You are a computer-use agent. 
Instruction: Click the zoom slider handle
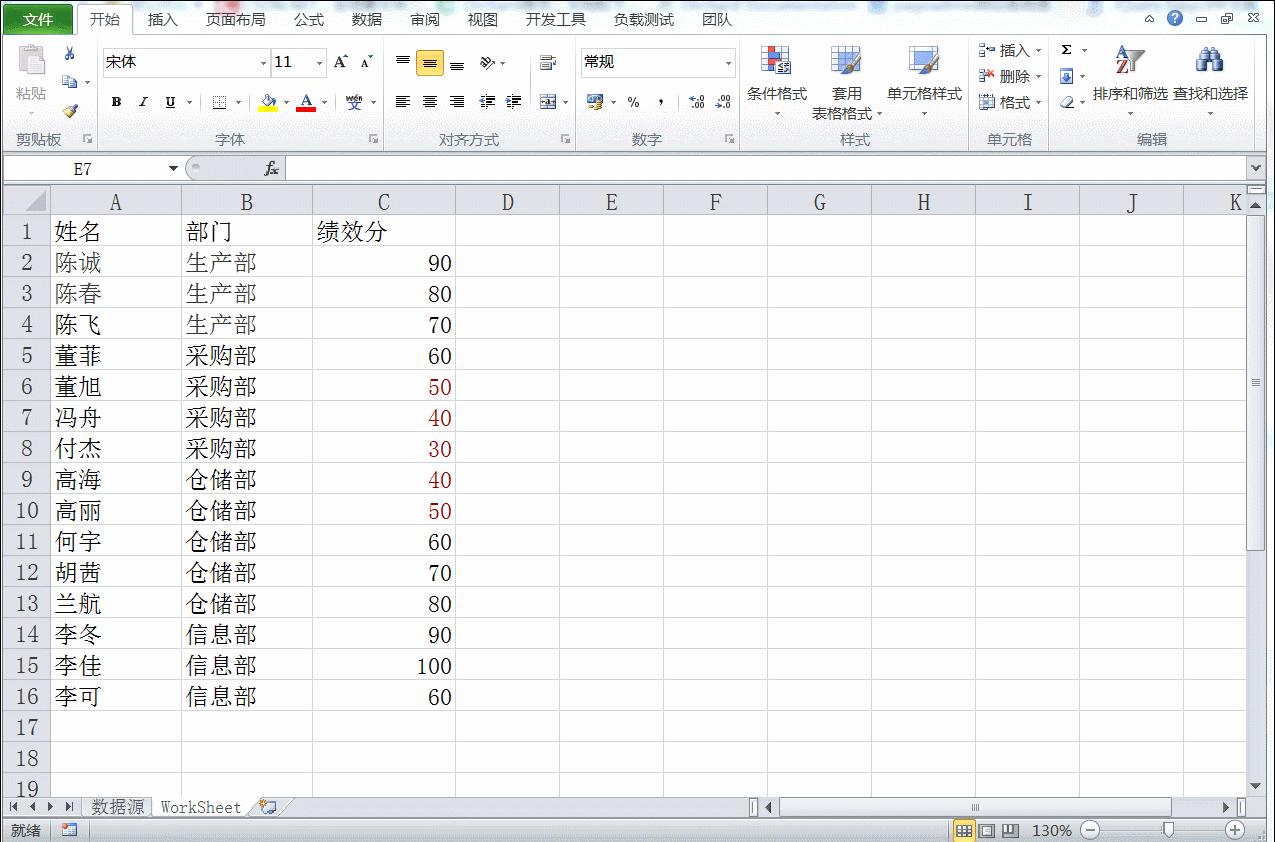[1167, 830]
